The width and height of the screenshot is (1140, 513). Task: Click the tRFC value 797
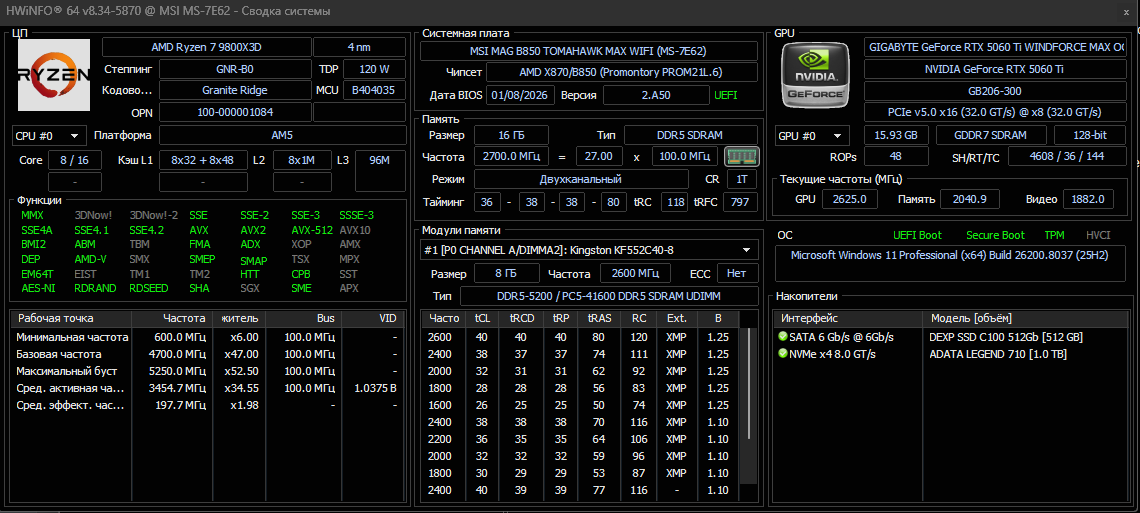[740, 202]
